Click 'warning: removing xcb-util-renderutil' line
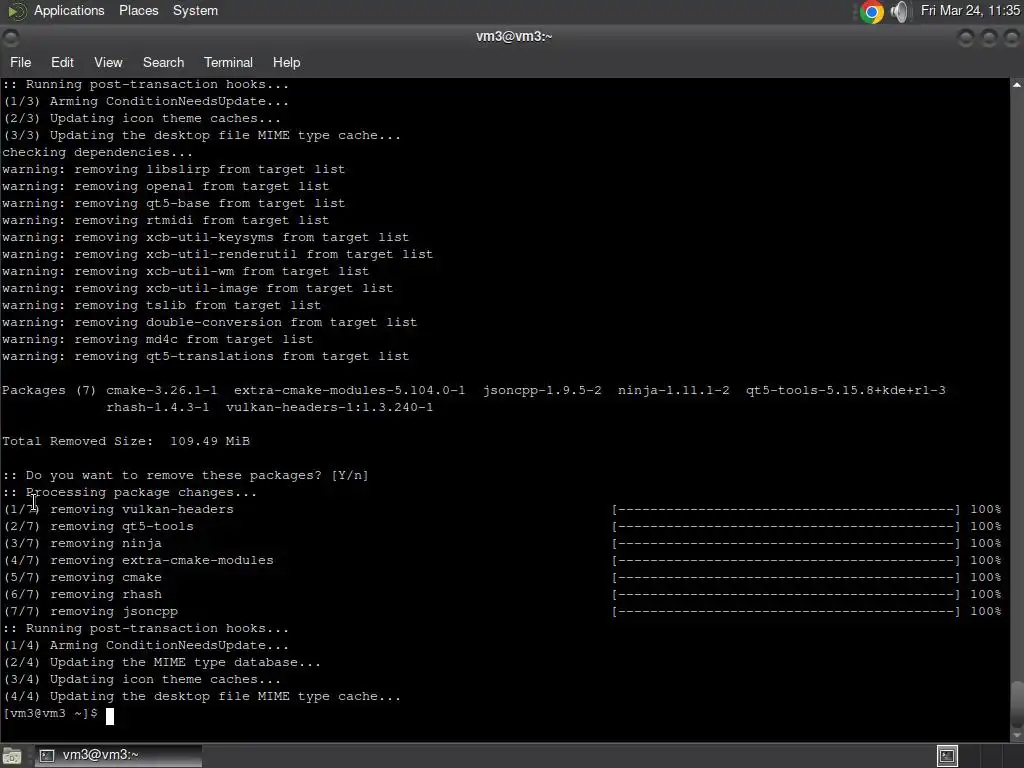Screen dimensions: 1024x768 pyautogui.click(x=217, y=255)
